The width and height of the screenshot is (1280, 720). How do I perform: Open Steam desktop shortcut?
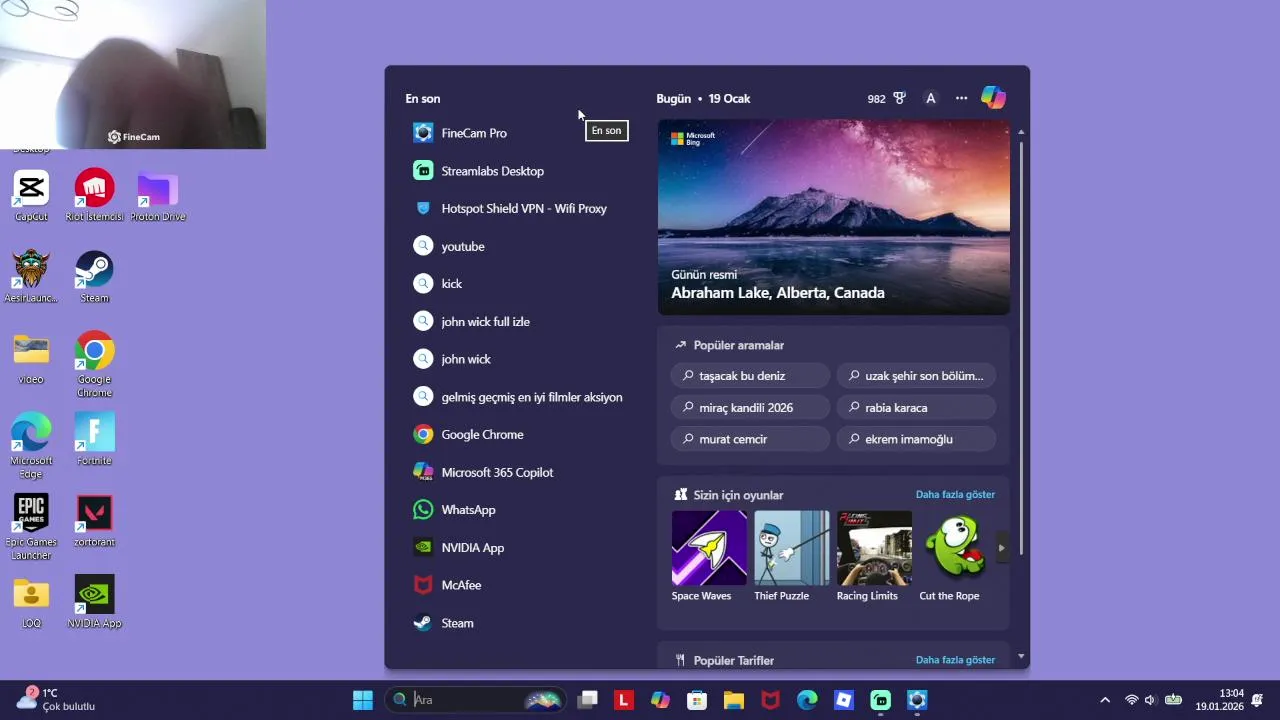pyautogui.click(x=95, y=276)
